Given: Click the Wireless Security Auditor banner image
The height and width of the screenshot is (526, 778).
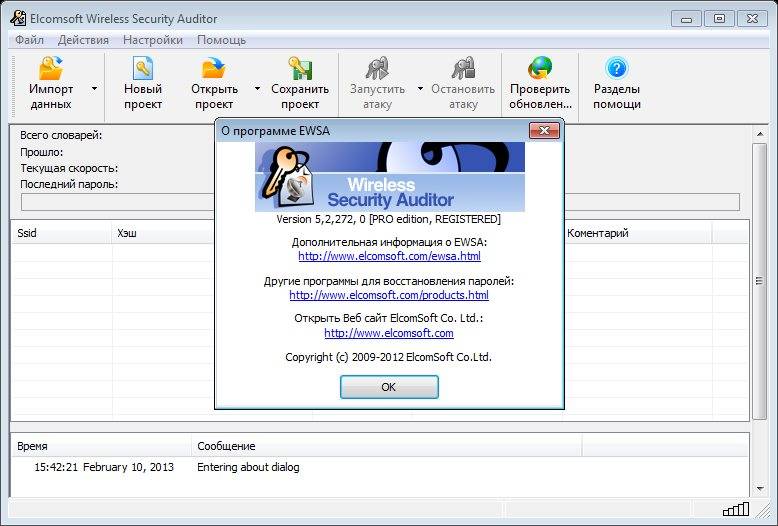Looking at the screenshot, I should tap(389, 177).
